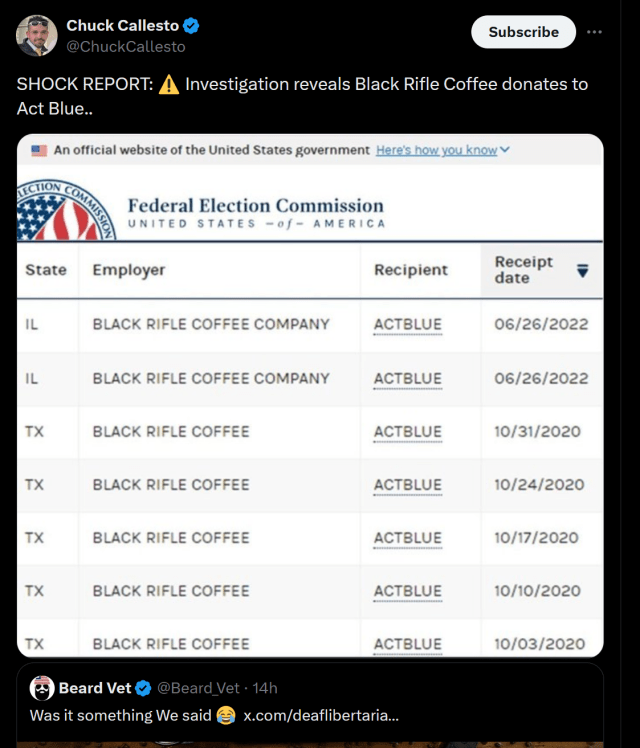Select the Recipient column header

pyautogui.click(x=411, y=270)
